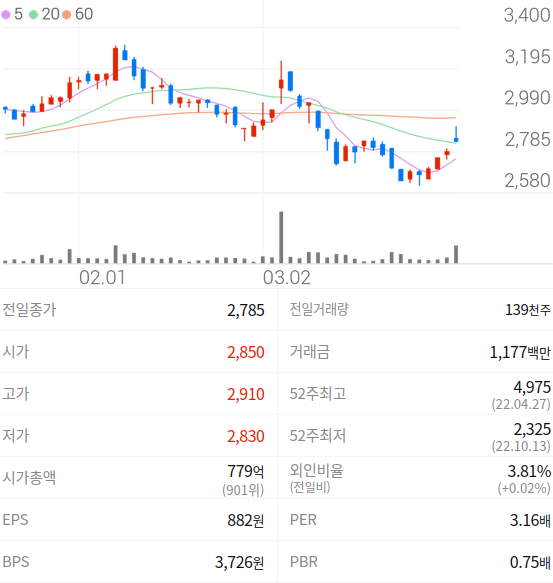
Task: Click the 52-week high date (22.04.27)
Action: coord(521,404)
